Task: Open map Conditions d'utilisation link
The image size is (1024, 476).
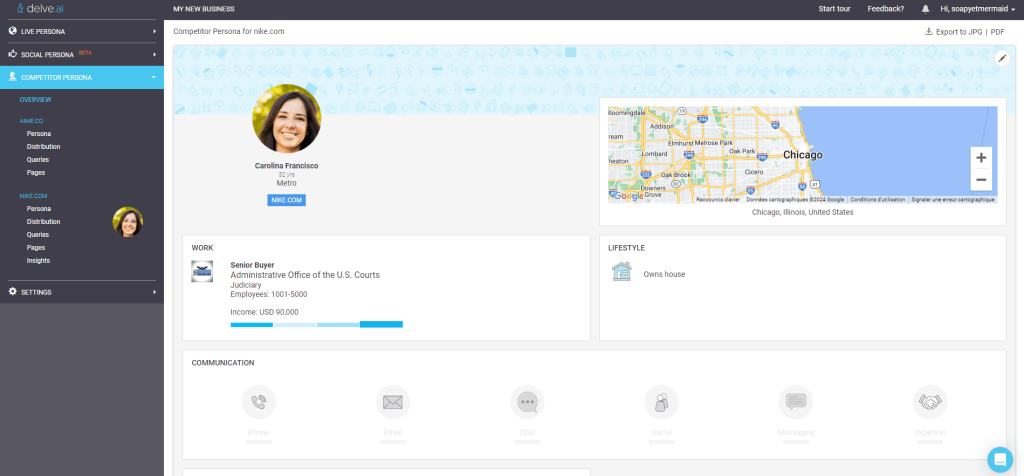Action: pos(877,200)
